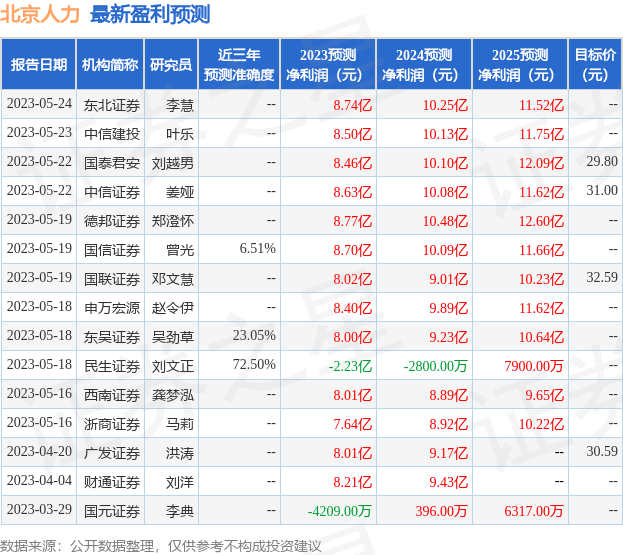
Task: Click the -2.23亿 net profit value
Action: click(350, 365)
